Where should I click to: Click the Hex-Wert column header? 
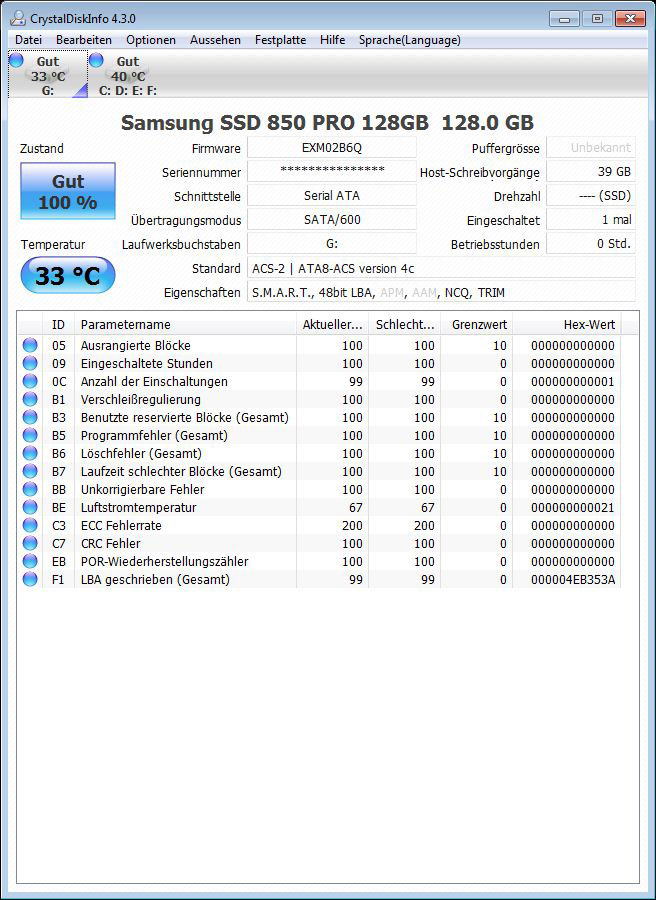(567, 324)
